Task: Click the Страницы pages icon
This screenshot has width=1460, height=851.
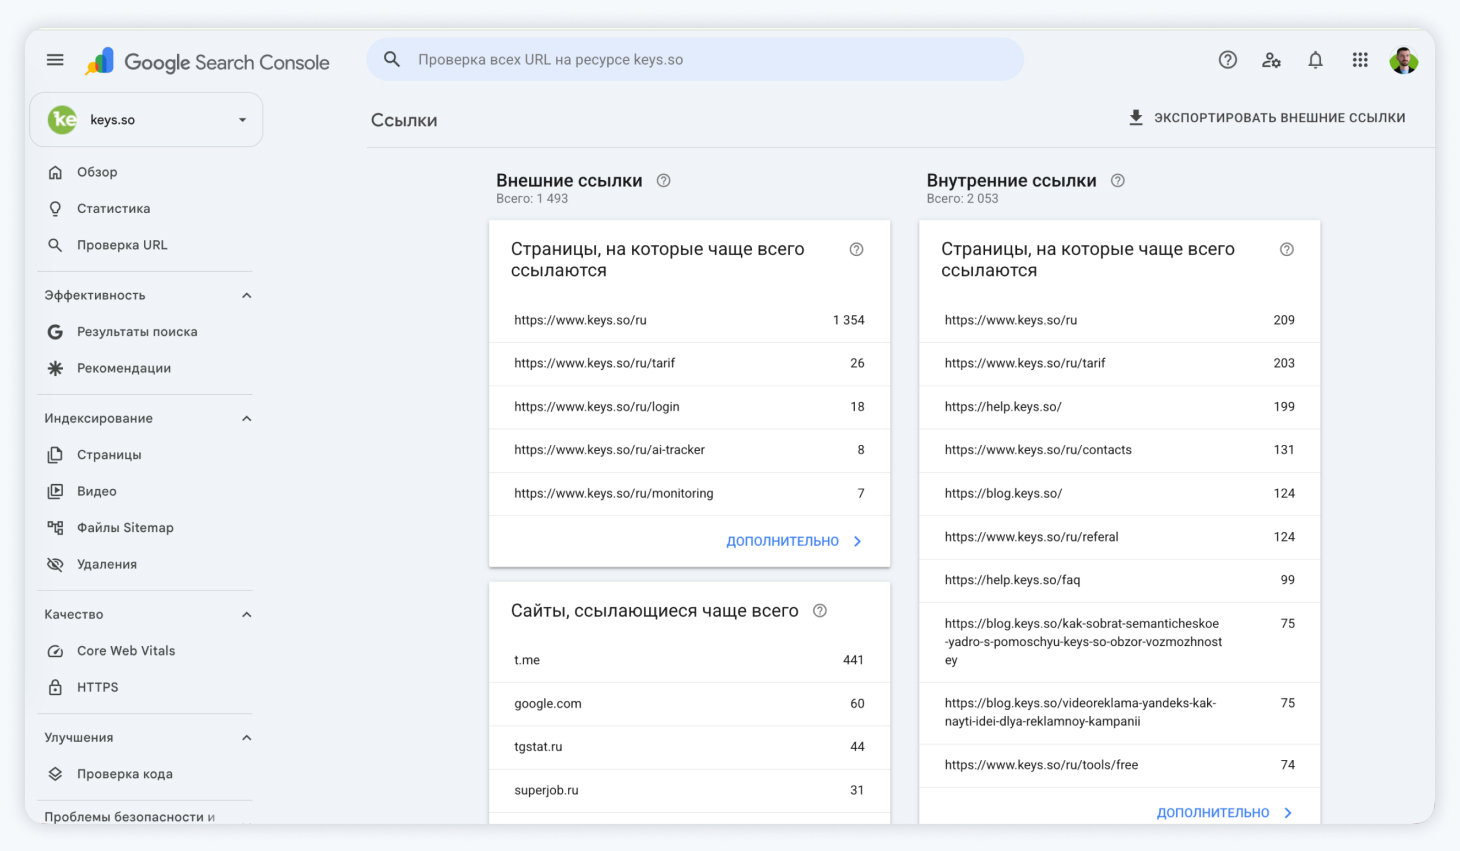Action: pos(56,455)
